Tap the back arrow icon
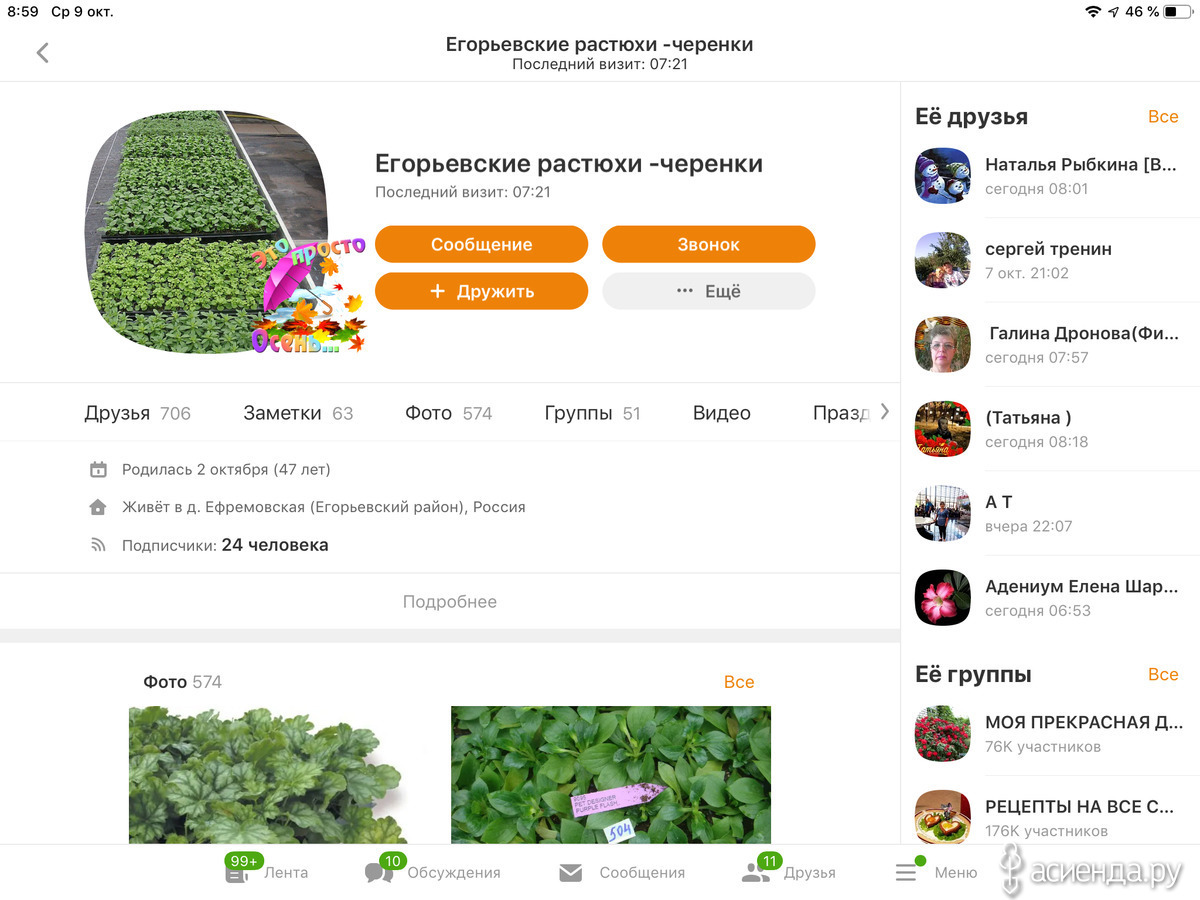The width and height of the screenshot is (1200, 900). click(x=42, y=53)
